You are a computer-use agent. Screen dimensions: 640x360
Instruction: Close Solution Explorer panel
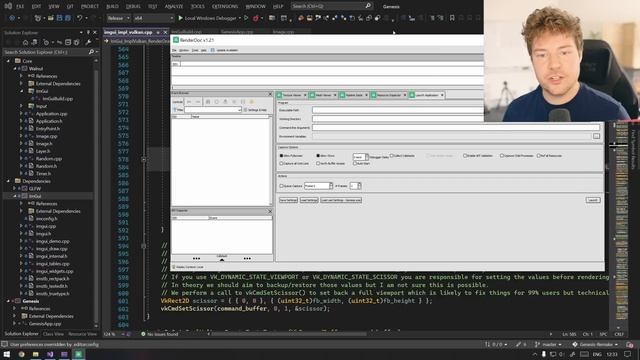(x=95, y=32)
